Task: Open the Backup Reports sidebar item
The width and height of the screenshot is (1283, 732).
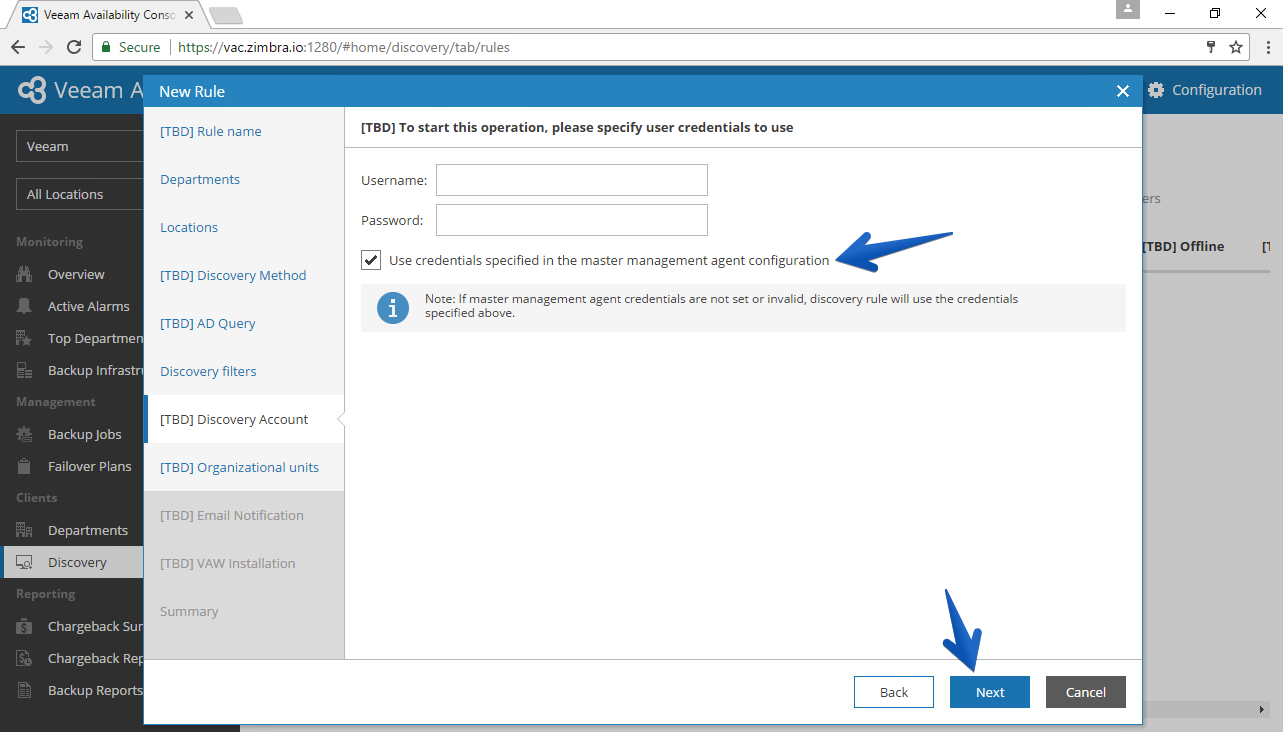Action: point(95,691)
